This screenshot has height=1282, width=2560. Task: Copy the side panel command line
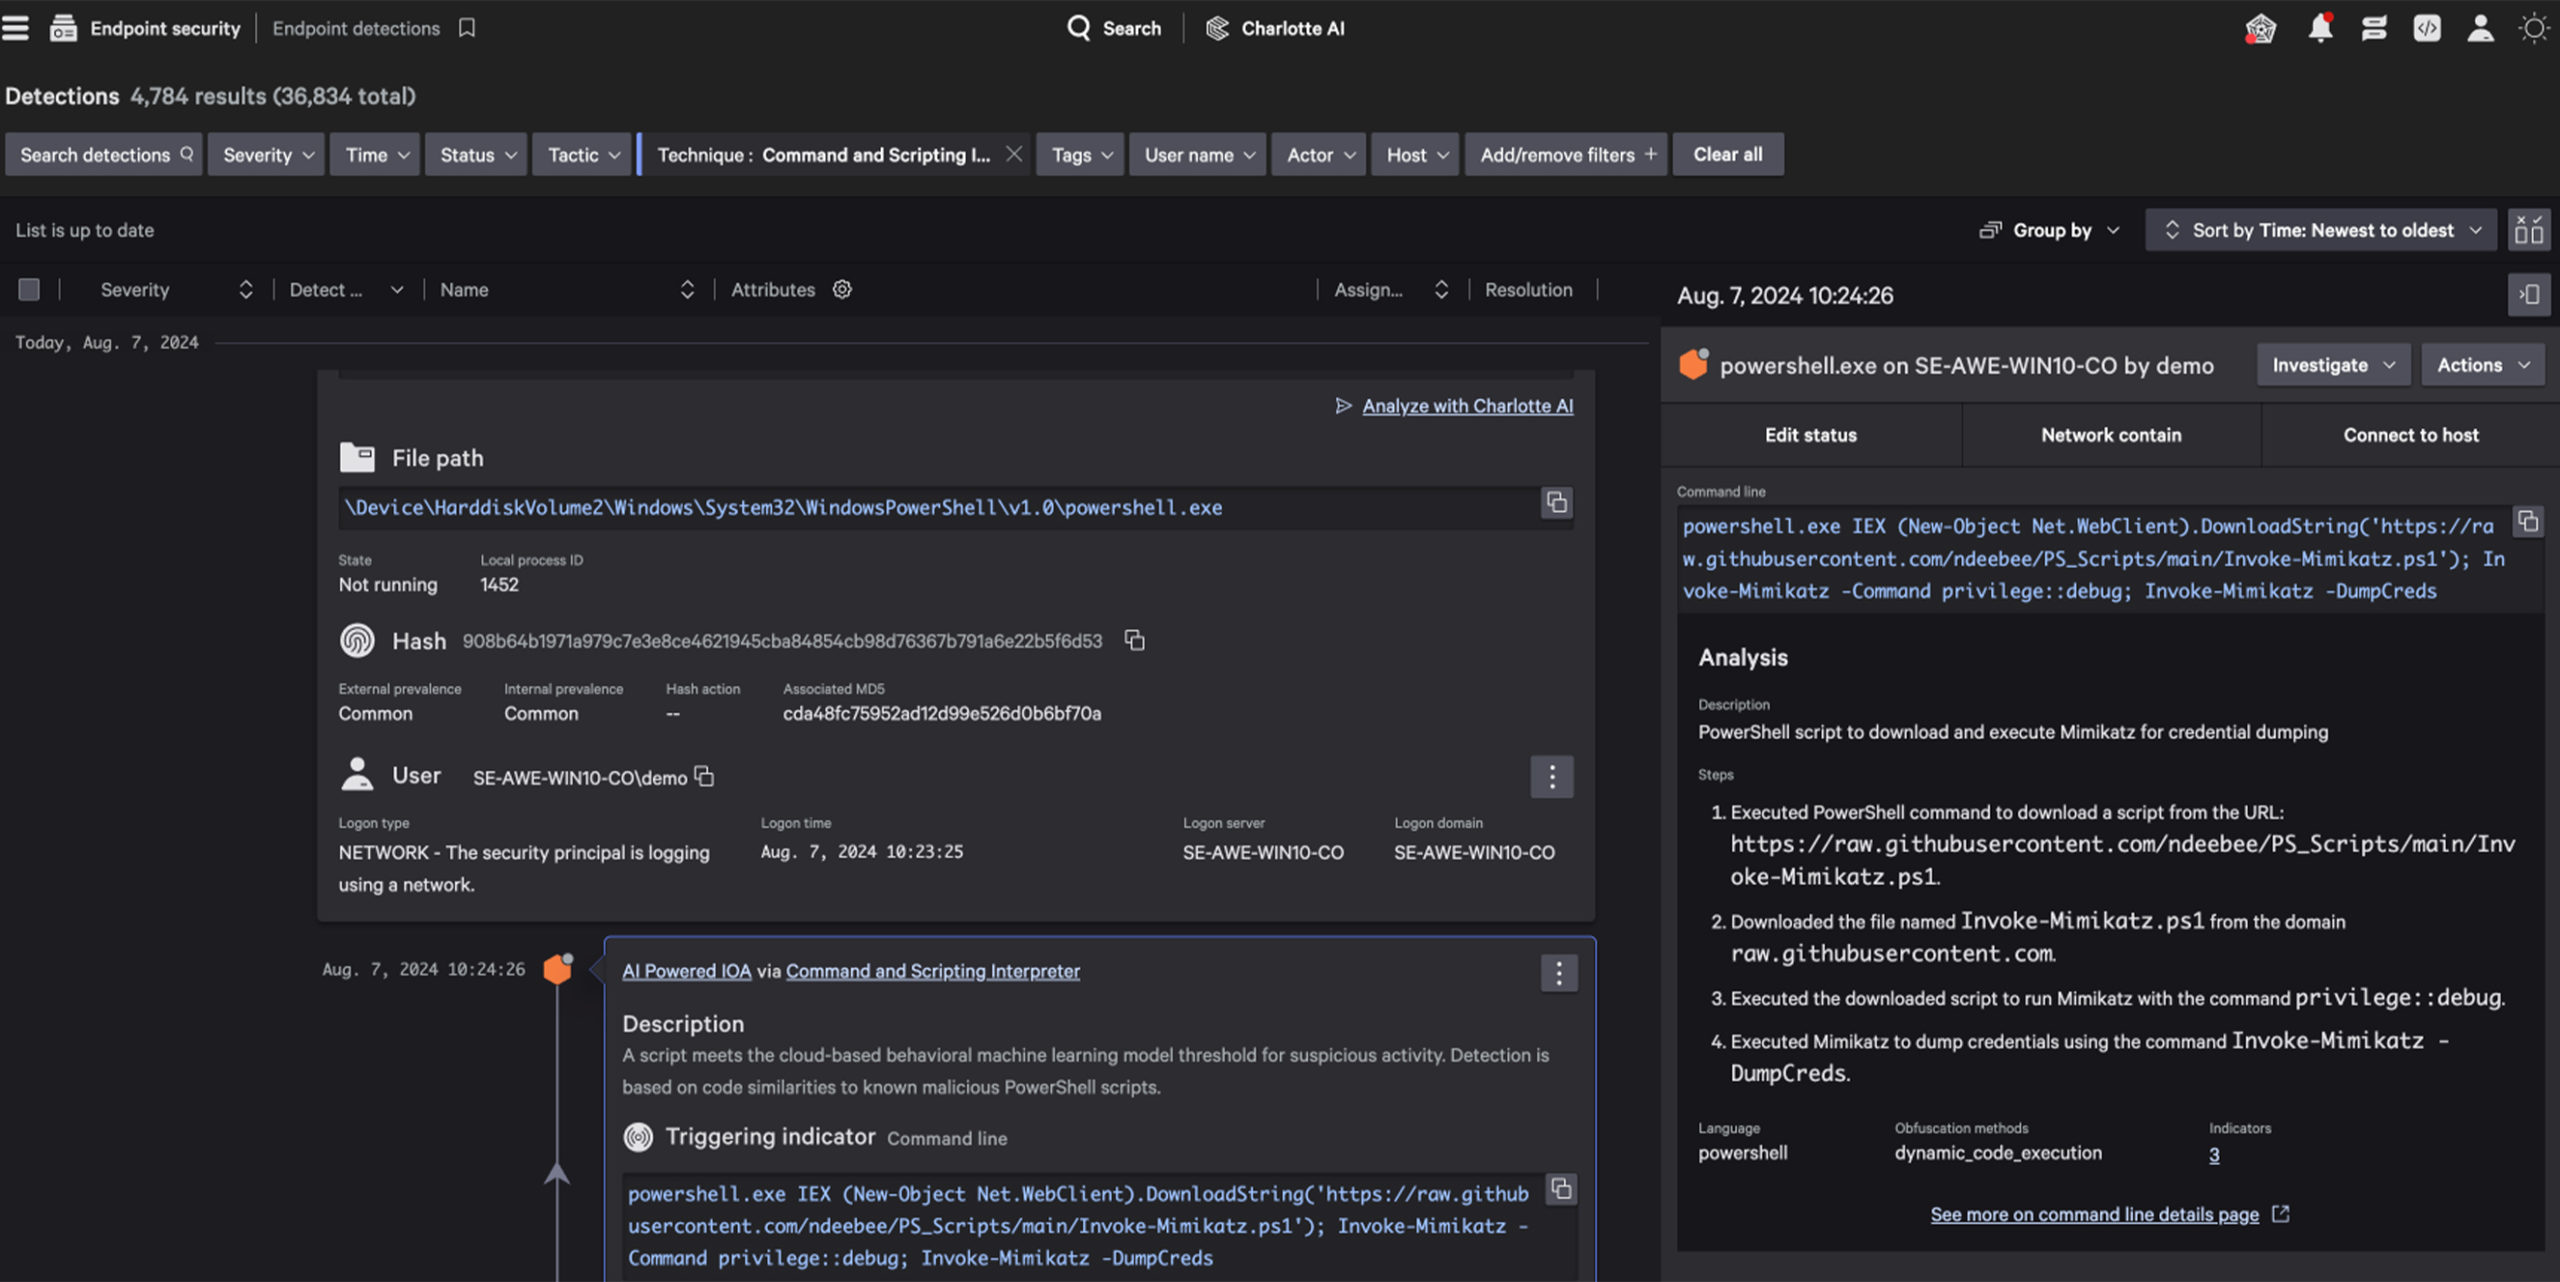click(x=2527, y=522)
